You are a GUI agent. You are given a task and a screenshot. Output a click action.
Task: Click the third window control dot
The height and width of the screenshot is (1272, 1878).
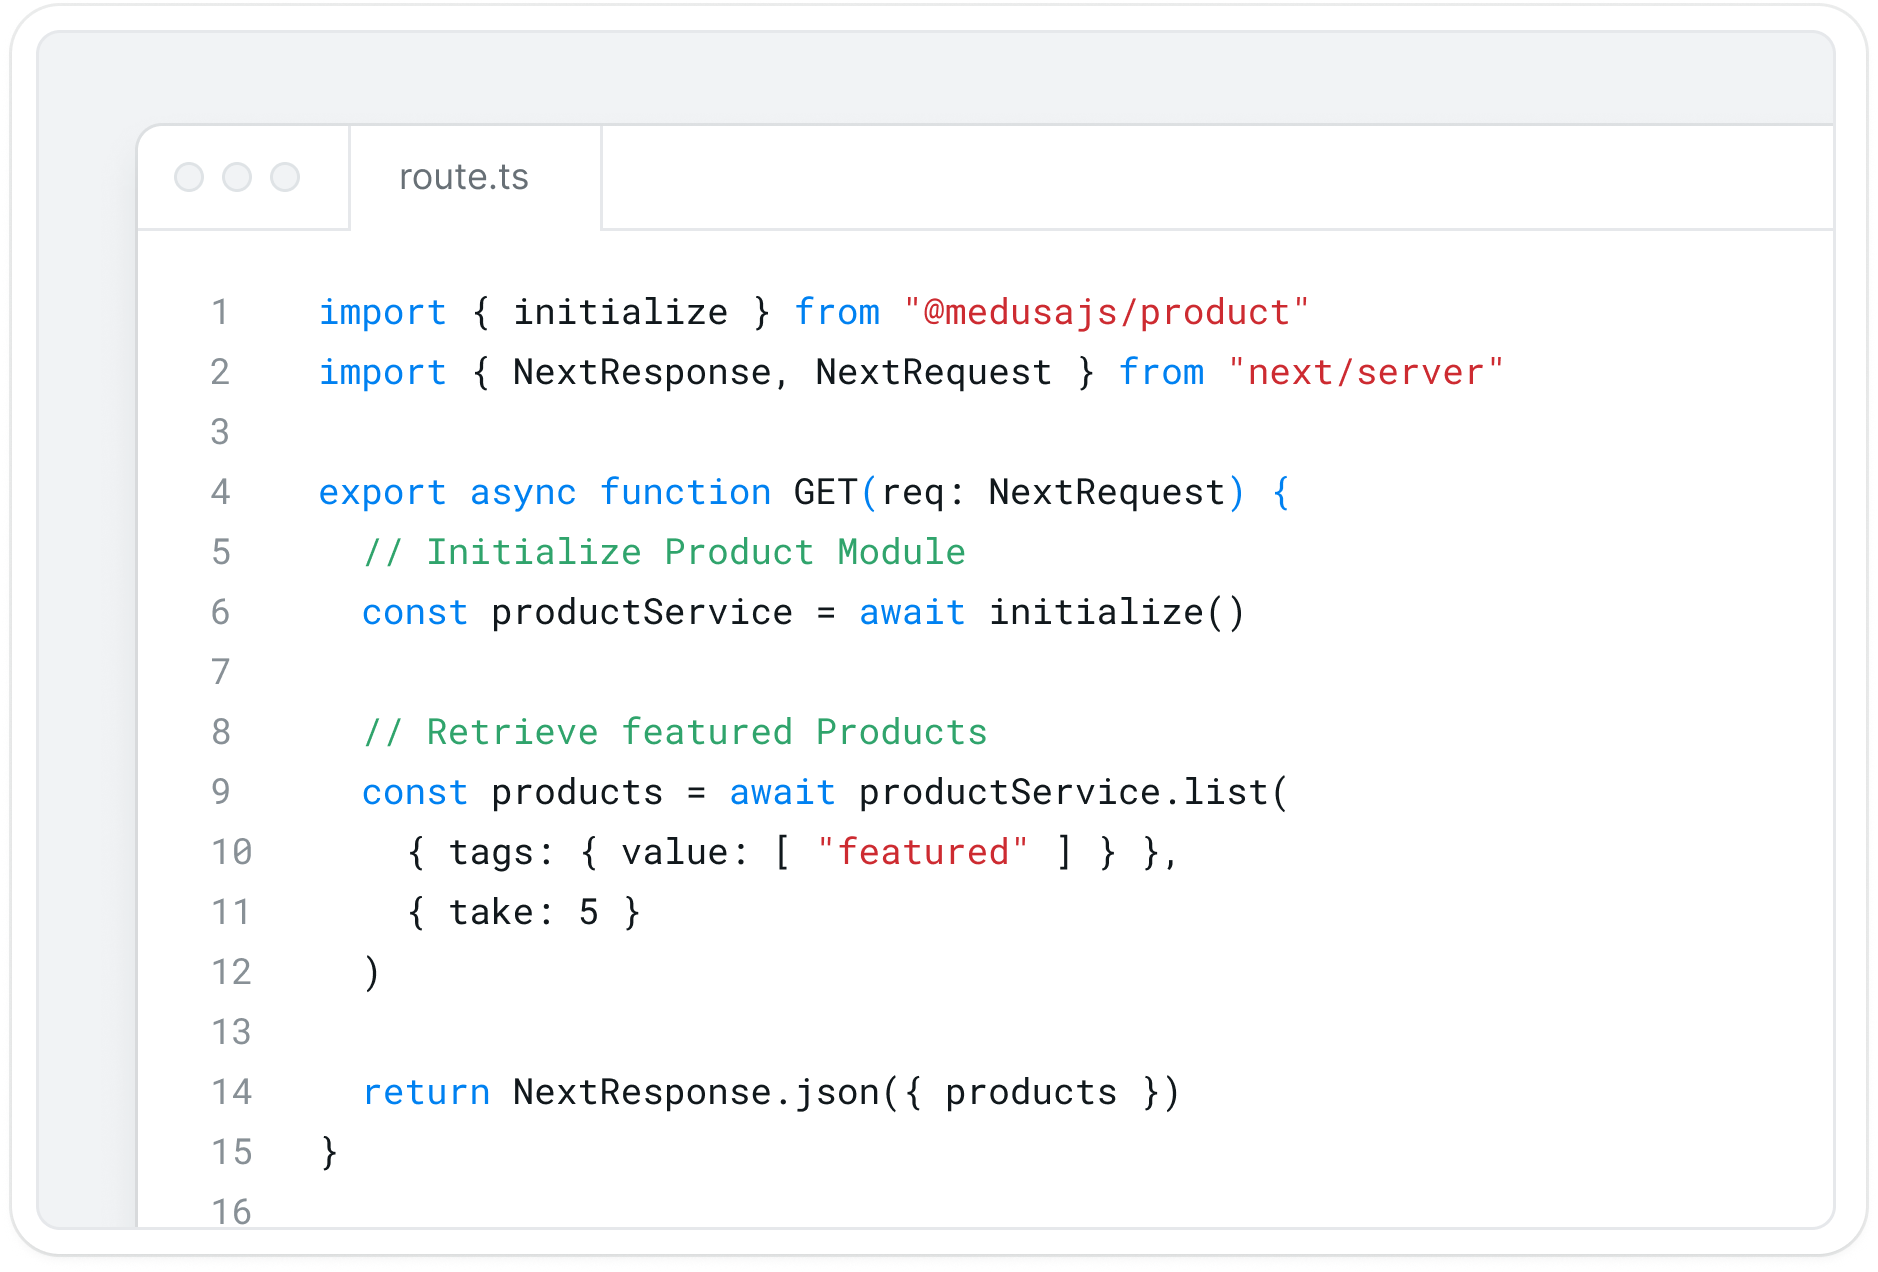coord(285,177)
